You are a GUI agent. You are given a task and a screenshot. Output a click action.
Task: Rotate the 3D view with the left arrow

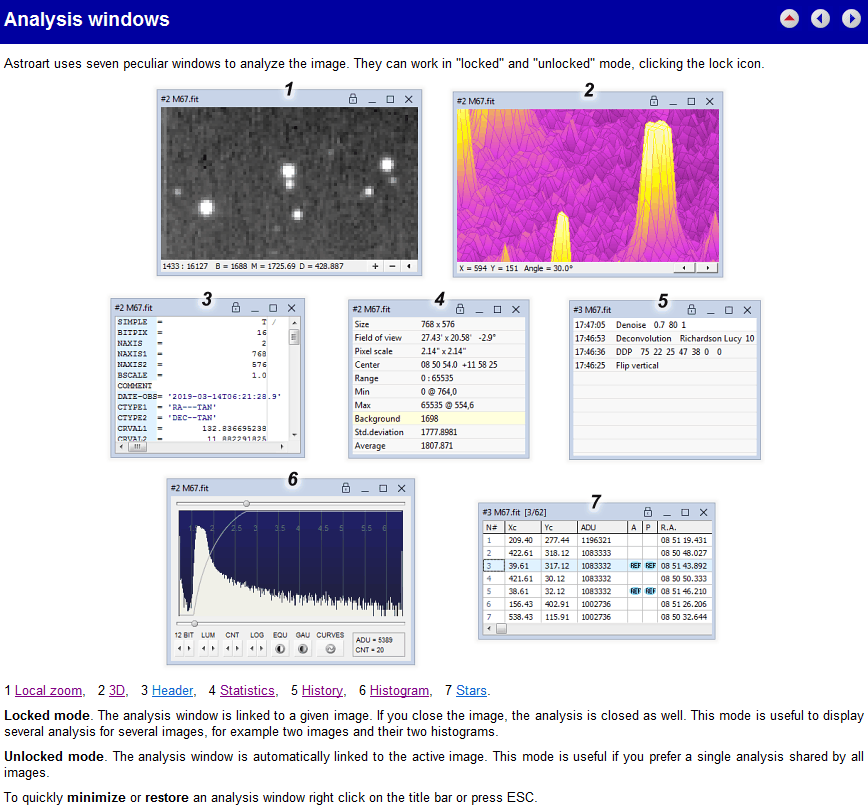point(684,268)
